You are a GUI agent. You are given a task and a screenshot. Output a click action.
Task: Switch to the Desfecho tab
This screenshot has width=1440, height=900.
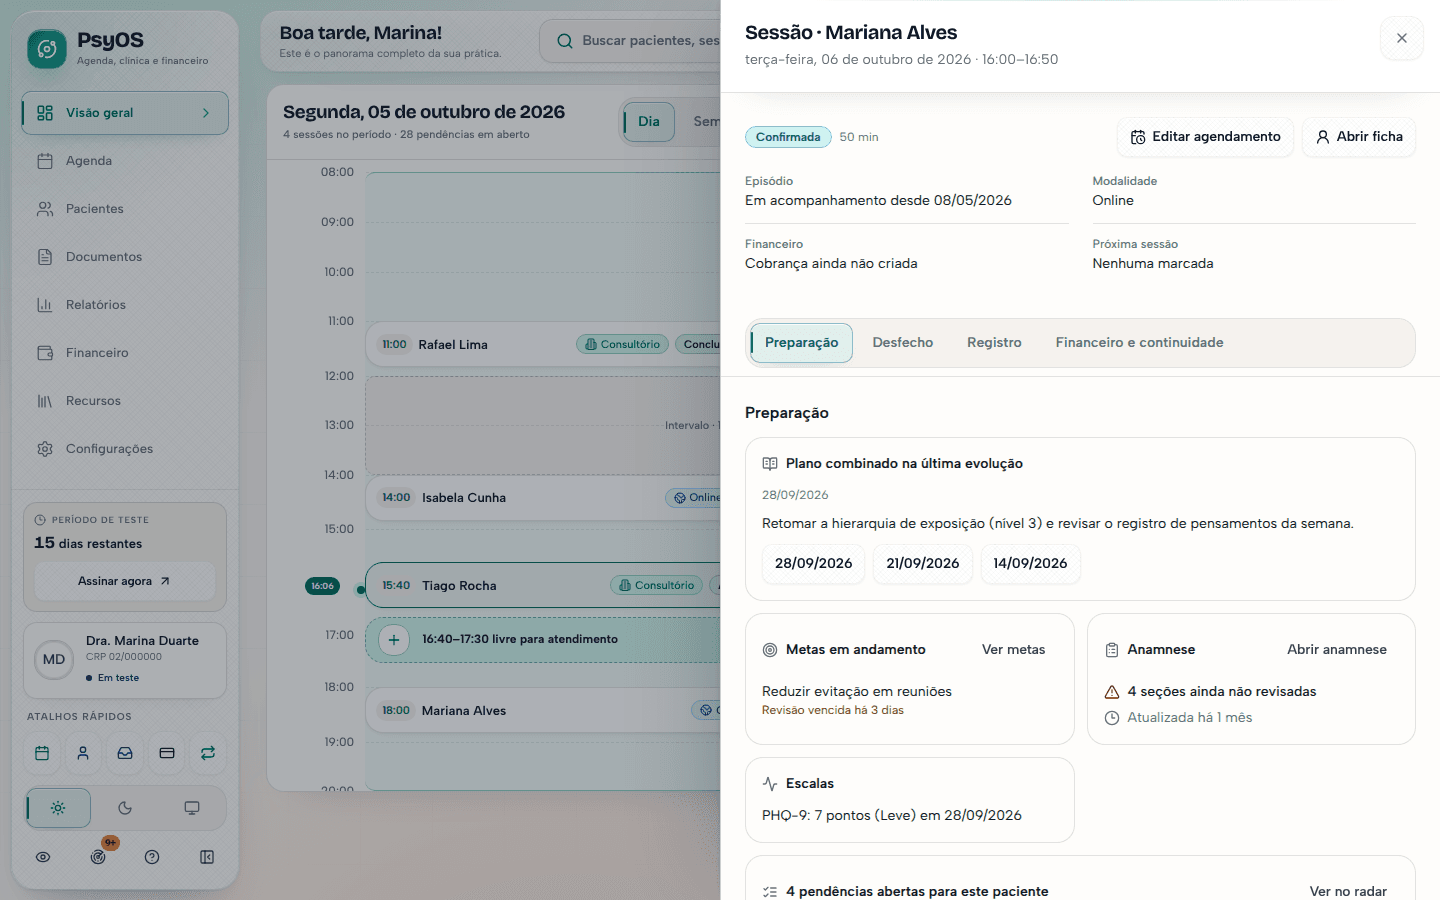pos(903,343)
